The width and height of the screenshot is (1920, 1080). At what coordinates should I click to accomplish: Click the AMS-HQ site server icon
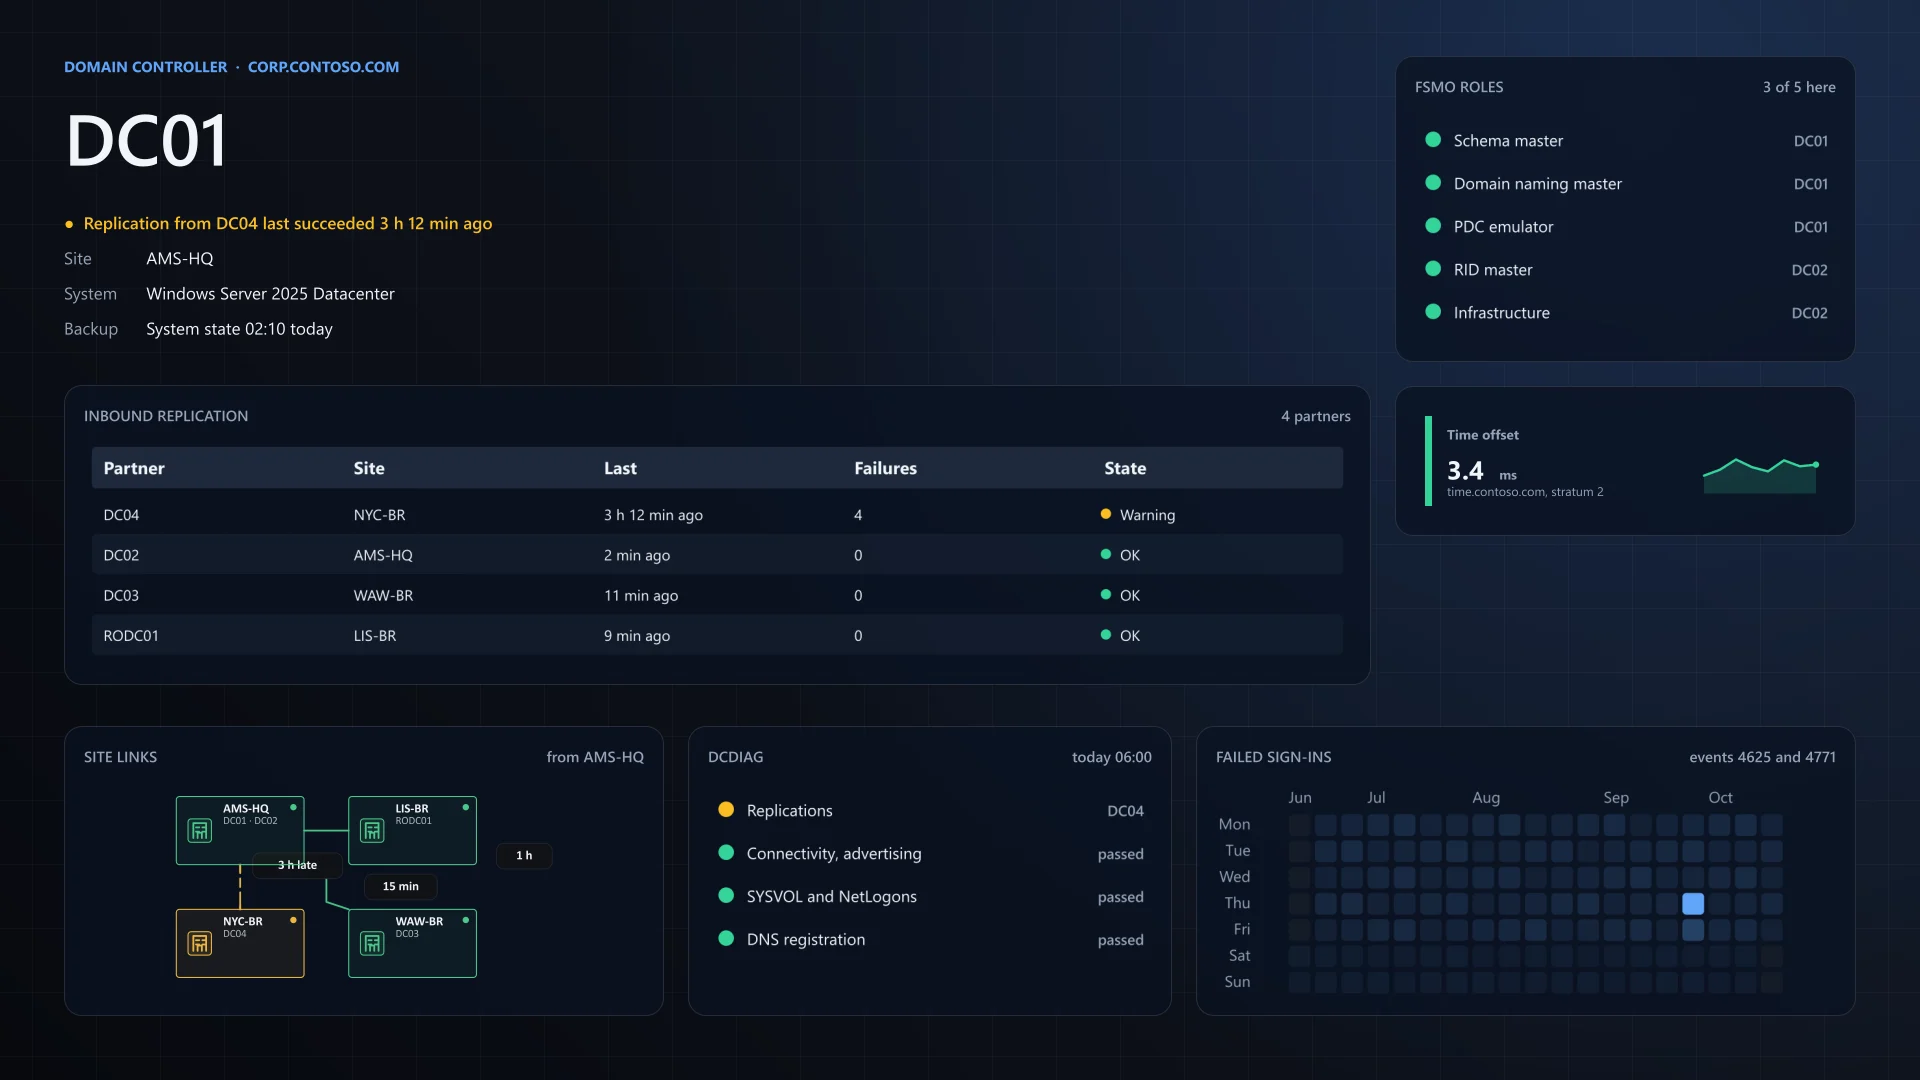point(200,831)
